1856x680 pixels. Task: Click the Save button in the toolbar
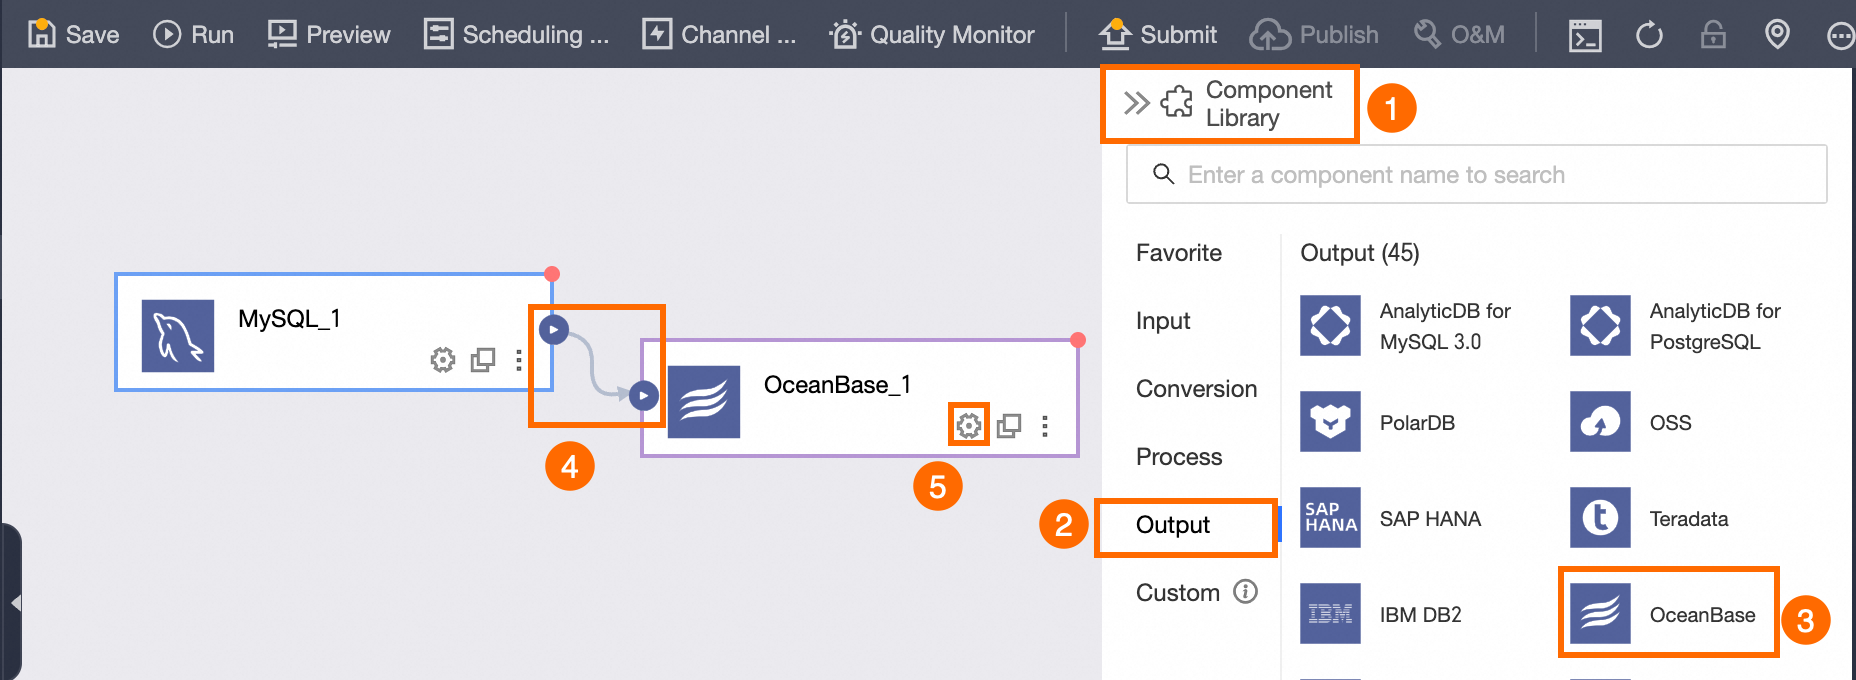point(73,34)
